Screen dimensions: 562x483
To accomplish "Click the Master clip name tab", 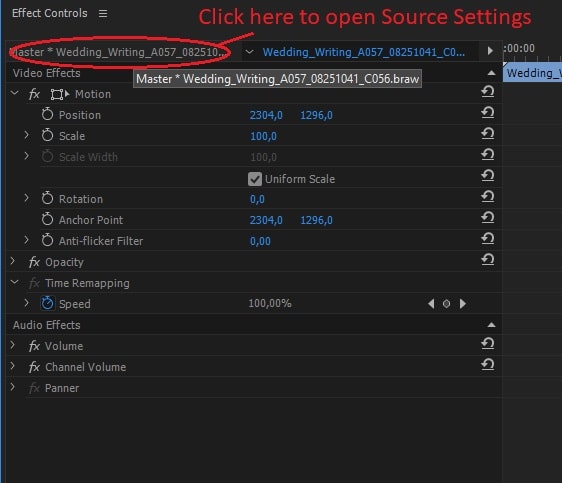I will (x=119, y=52).
